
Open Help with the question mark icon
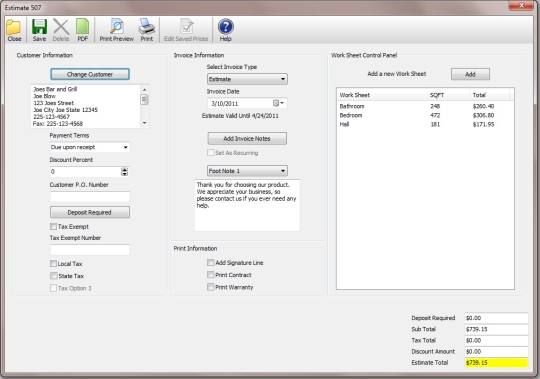click(x=226, y=27)
